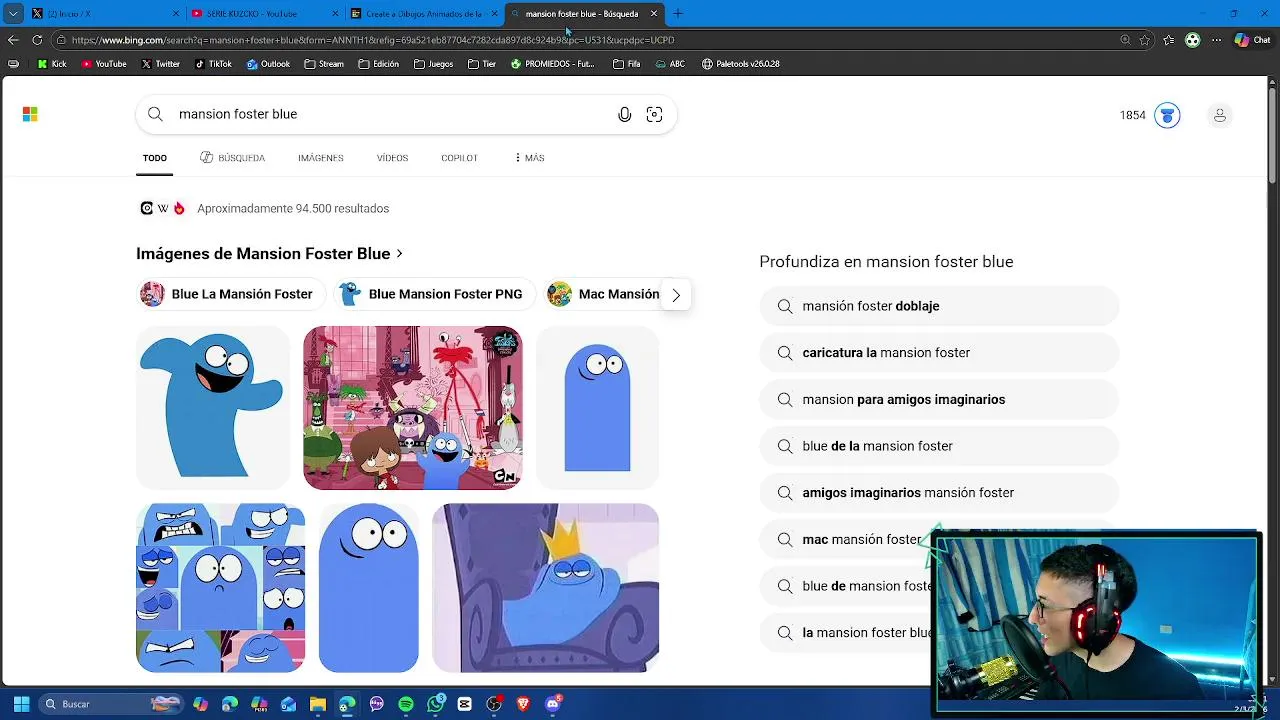1280x720 pixels.
Task: Open Imágenes de Mansion Foster Blue heading link
Action: pos(270,254)
